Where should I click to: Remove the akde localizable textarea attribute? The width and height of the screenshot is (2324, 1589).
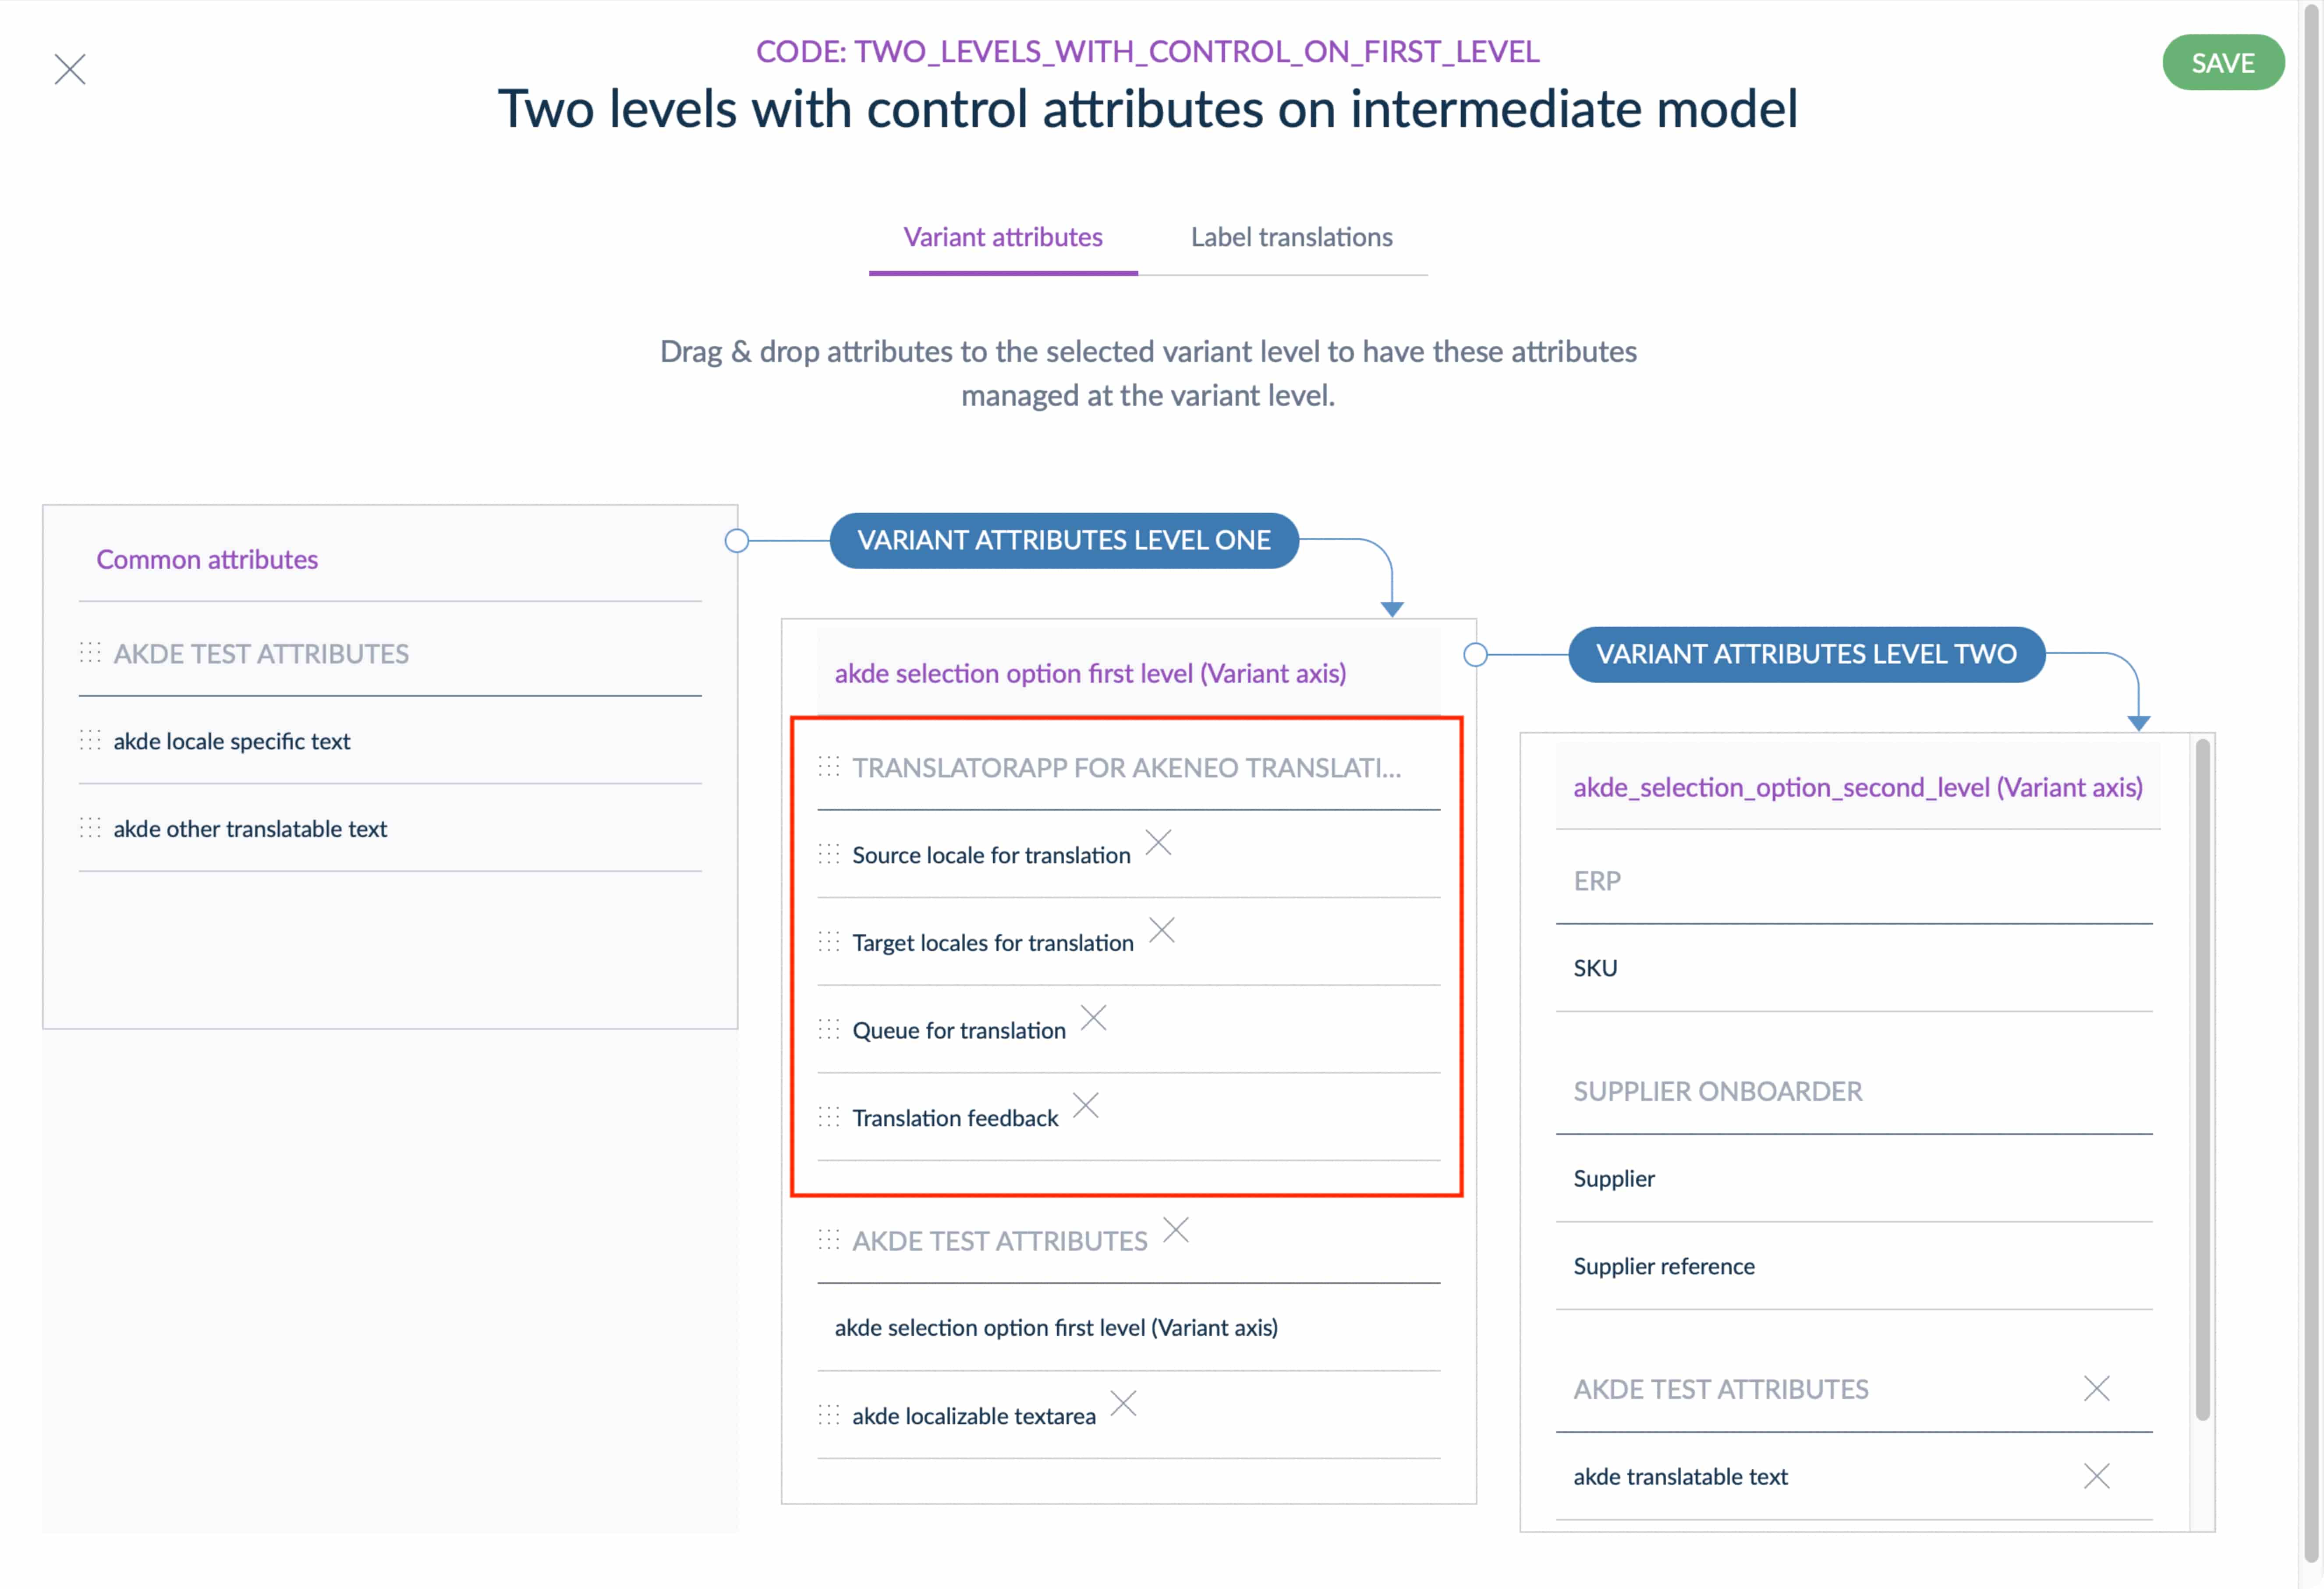(x=1124, y=1404)
